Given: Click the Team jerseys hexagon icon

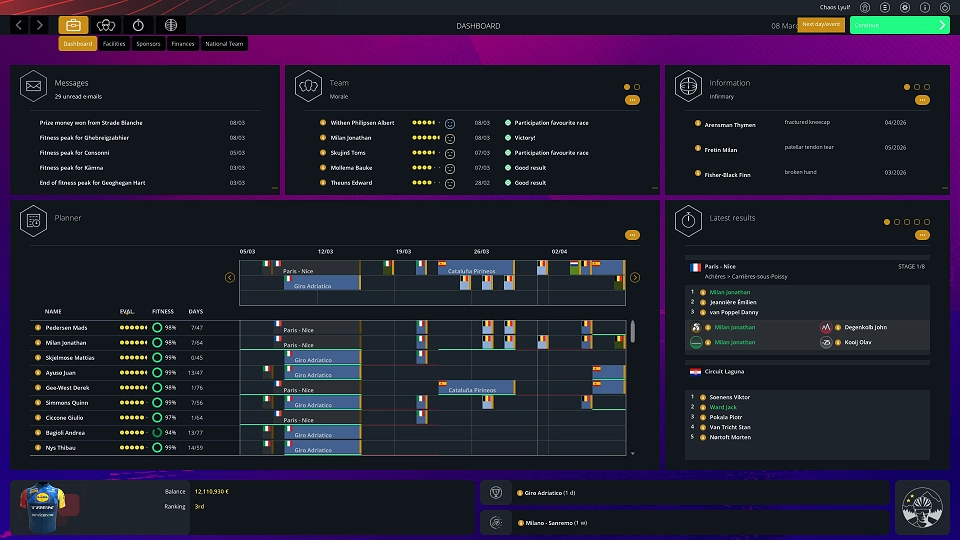Looking at the screenshot, I should (309, 86).
